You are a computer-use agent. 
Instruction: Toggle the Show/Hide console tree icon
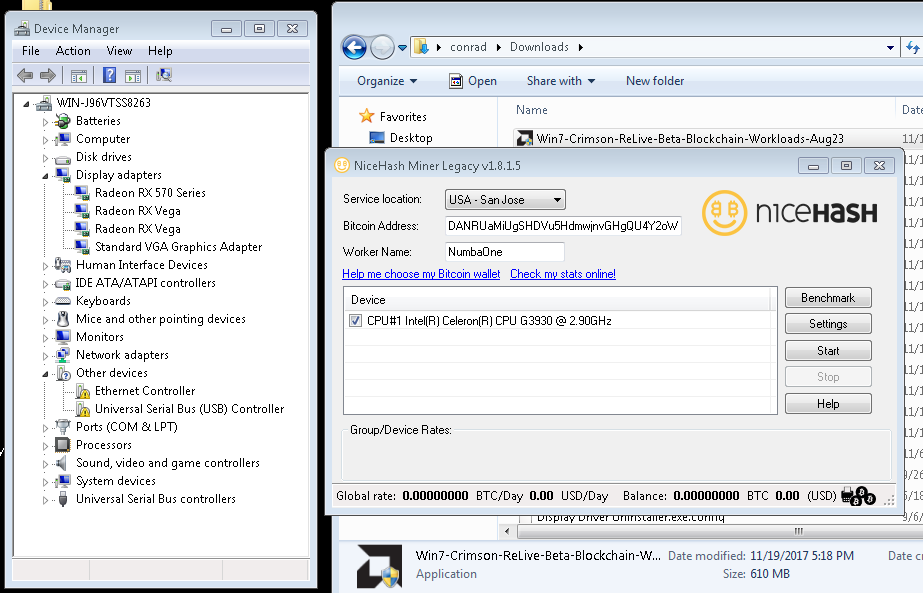click(x=78, y=74)
